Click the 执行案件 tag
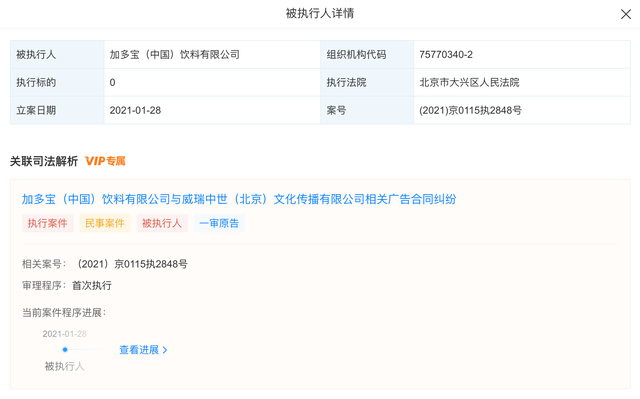 (47, 223)
